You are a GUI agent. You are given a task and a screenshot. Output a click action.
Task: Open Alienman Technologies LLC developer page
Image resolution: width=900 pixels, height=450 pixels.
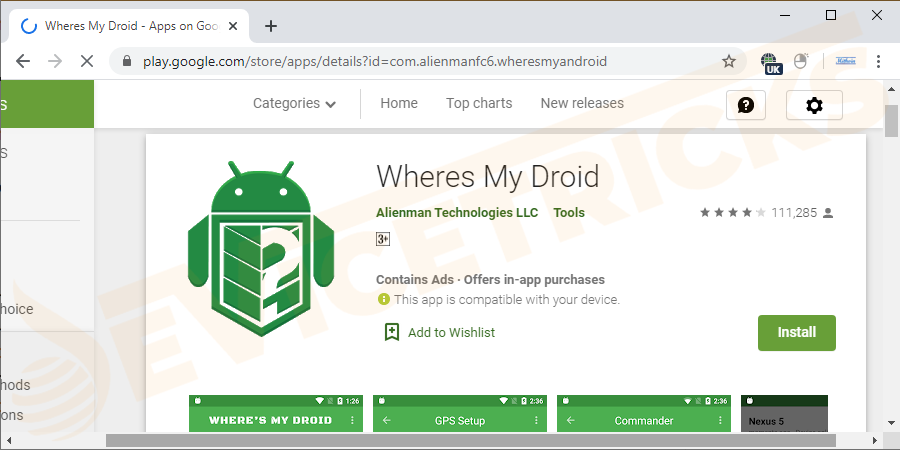point(457,213)
